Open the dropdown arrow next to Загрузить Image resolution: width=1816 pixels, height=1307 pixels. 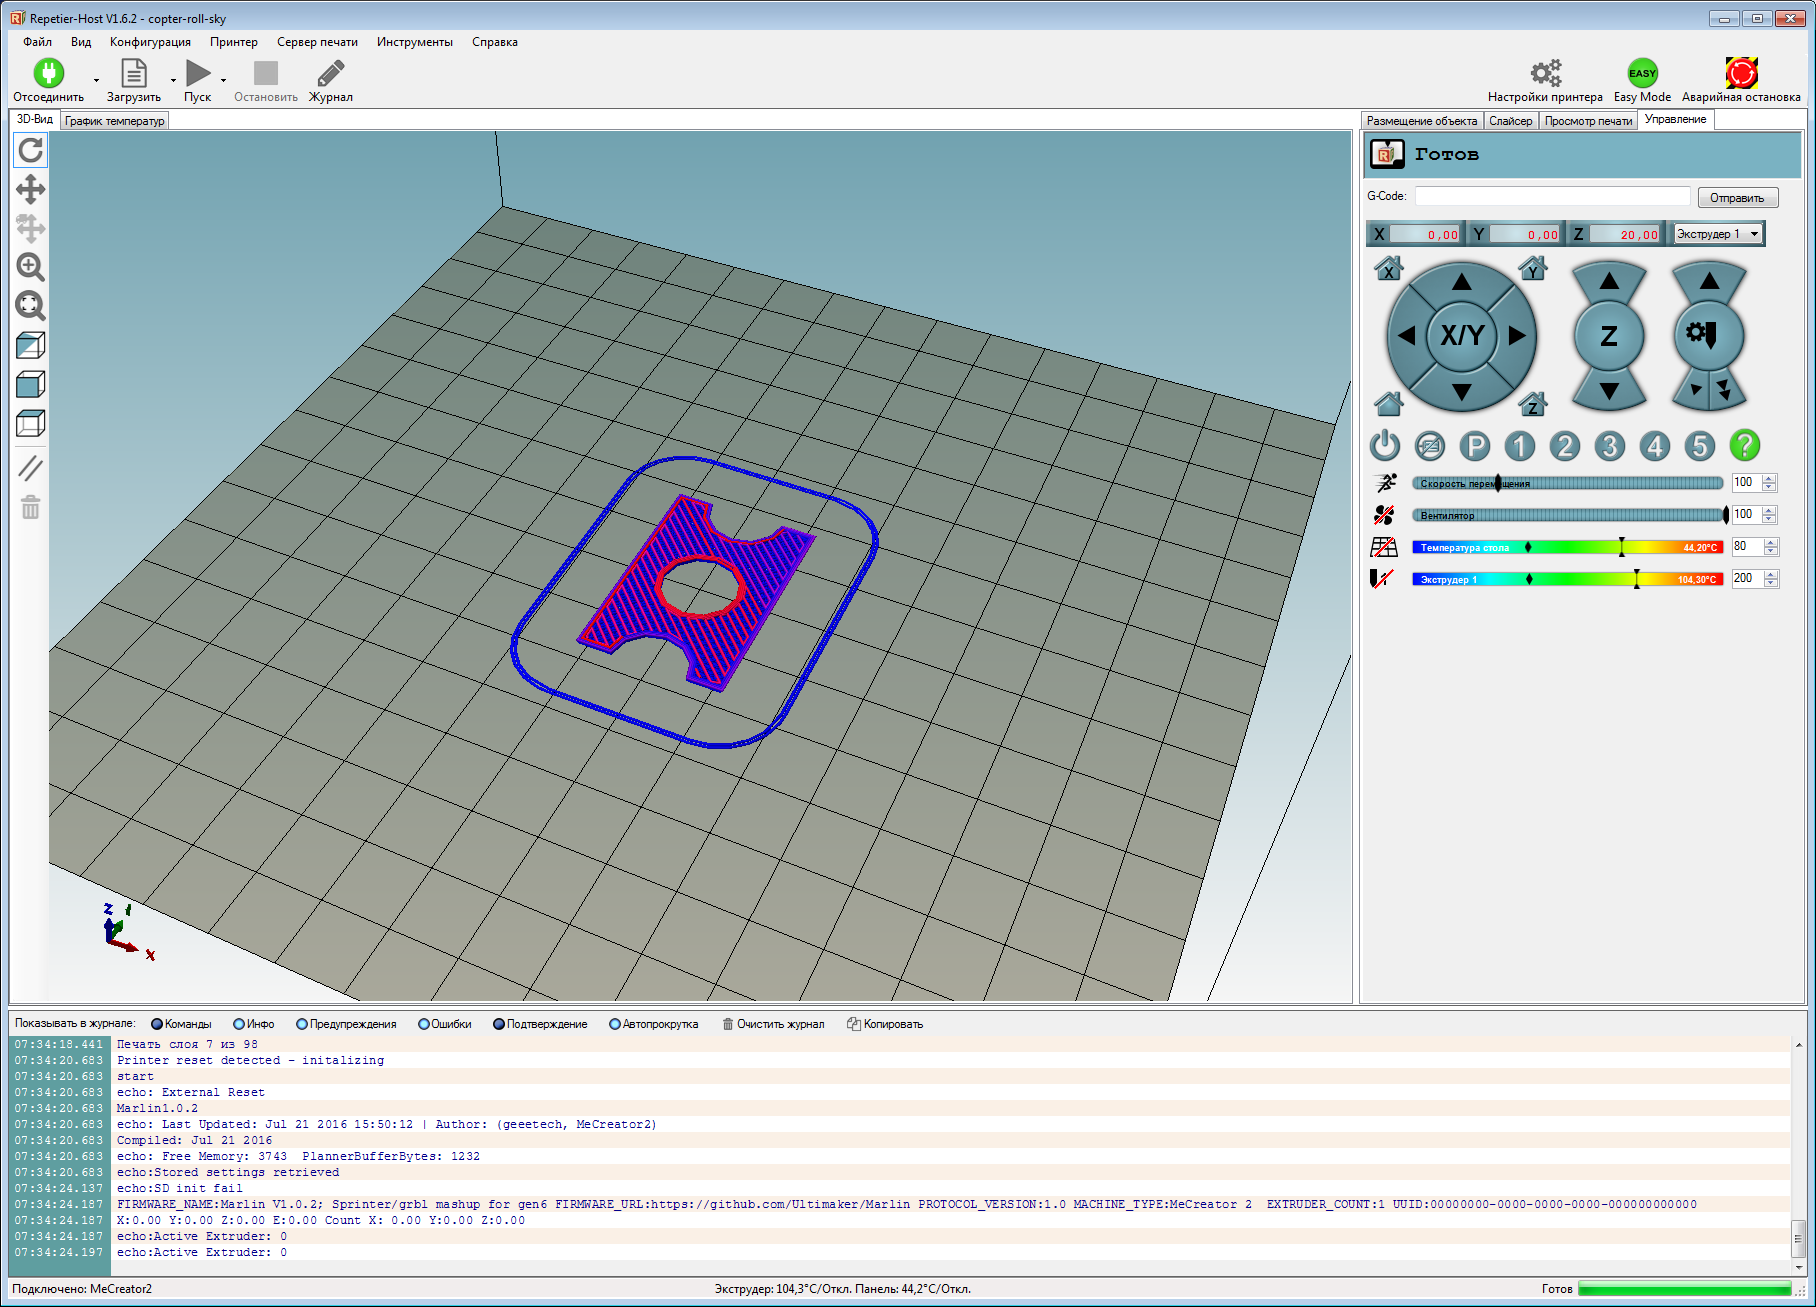pyautogui.click(x=173, y=80)
